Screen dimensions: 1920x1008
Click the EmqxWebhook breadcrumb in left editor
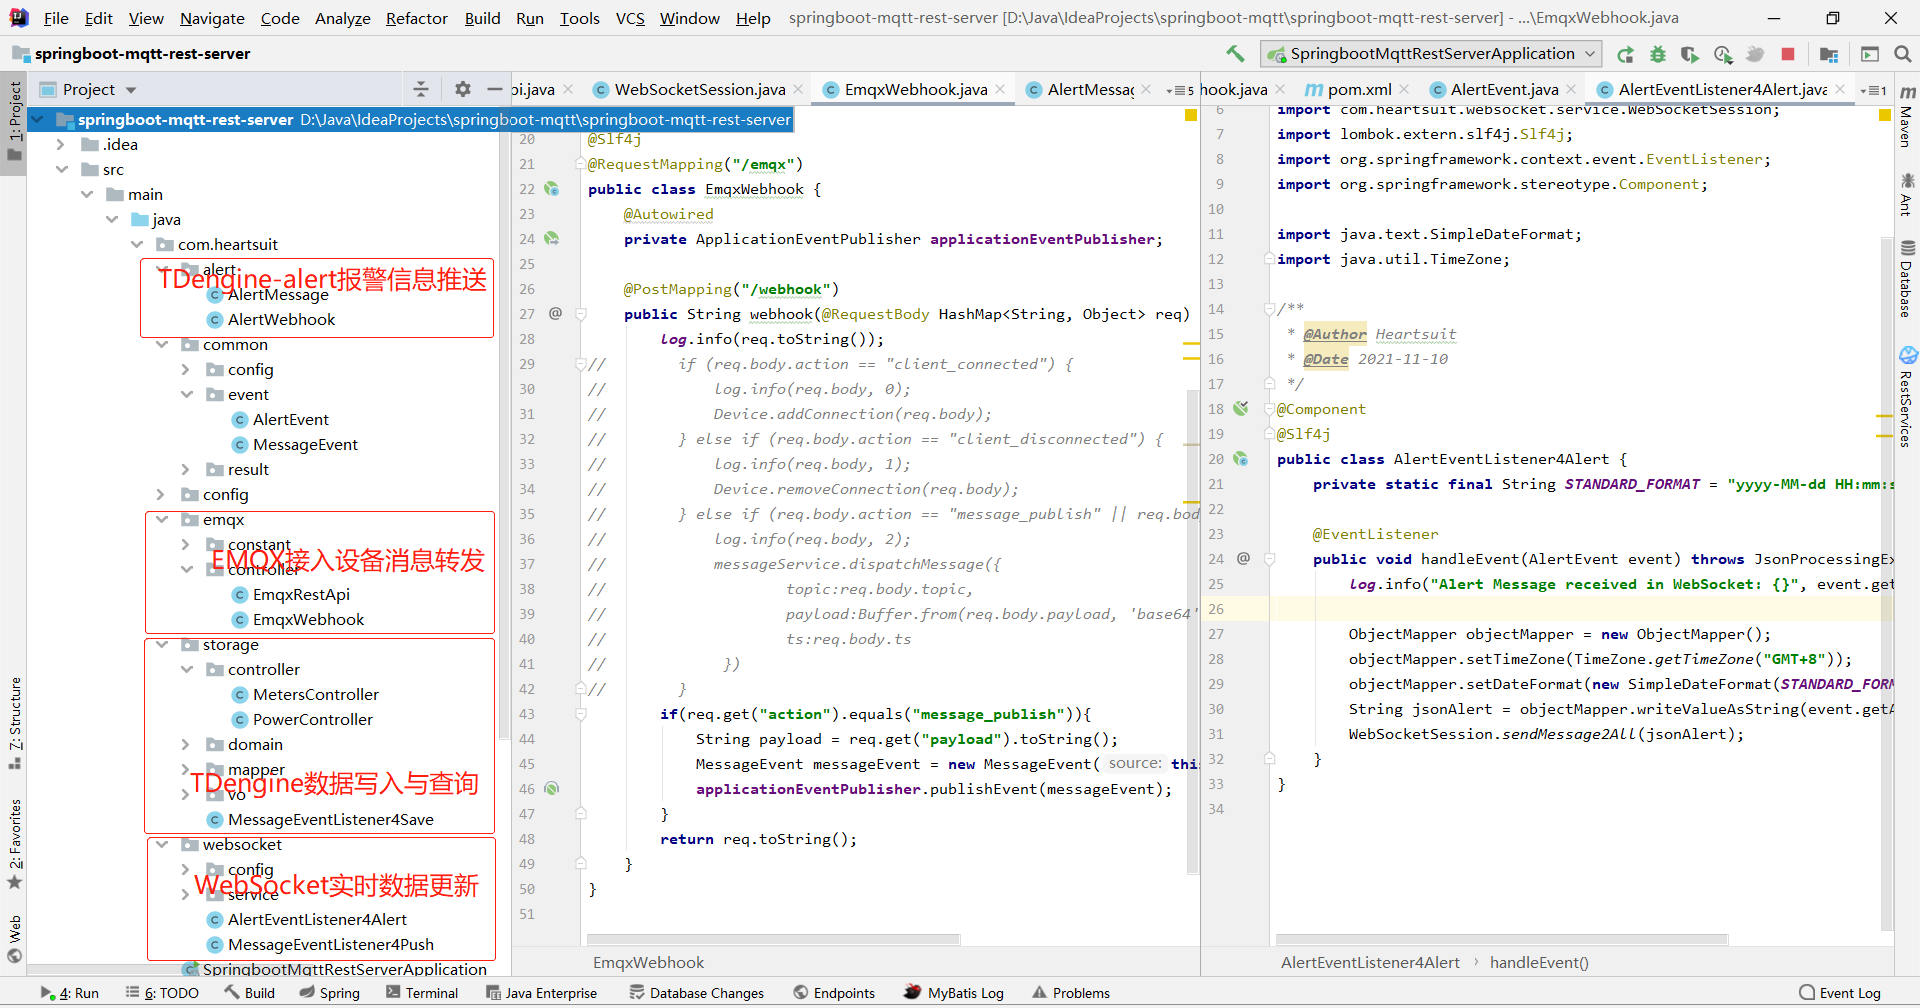point(648,962)
